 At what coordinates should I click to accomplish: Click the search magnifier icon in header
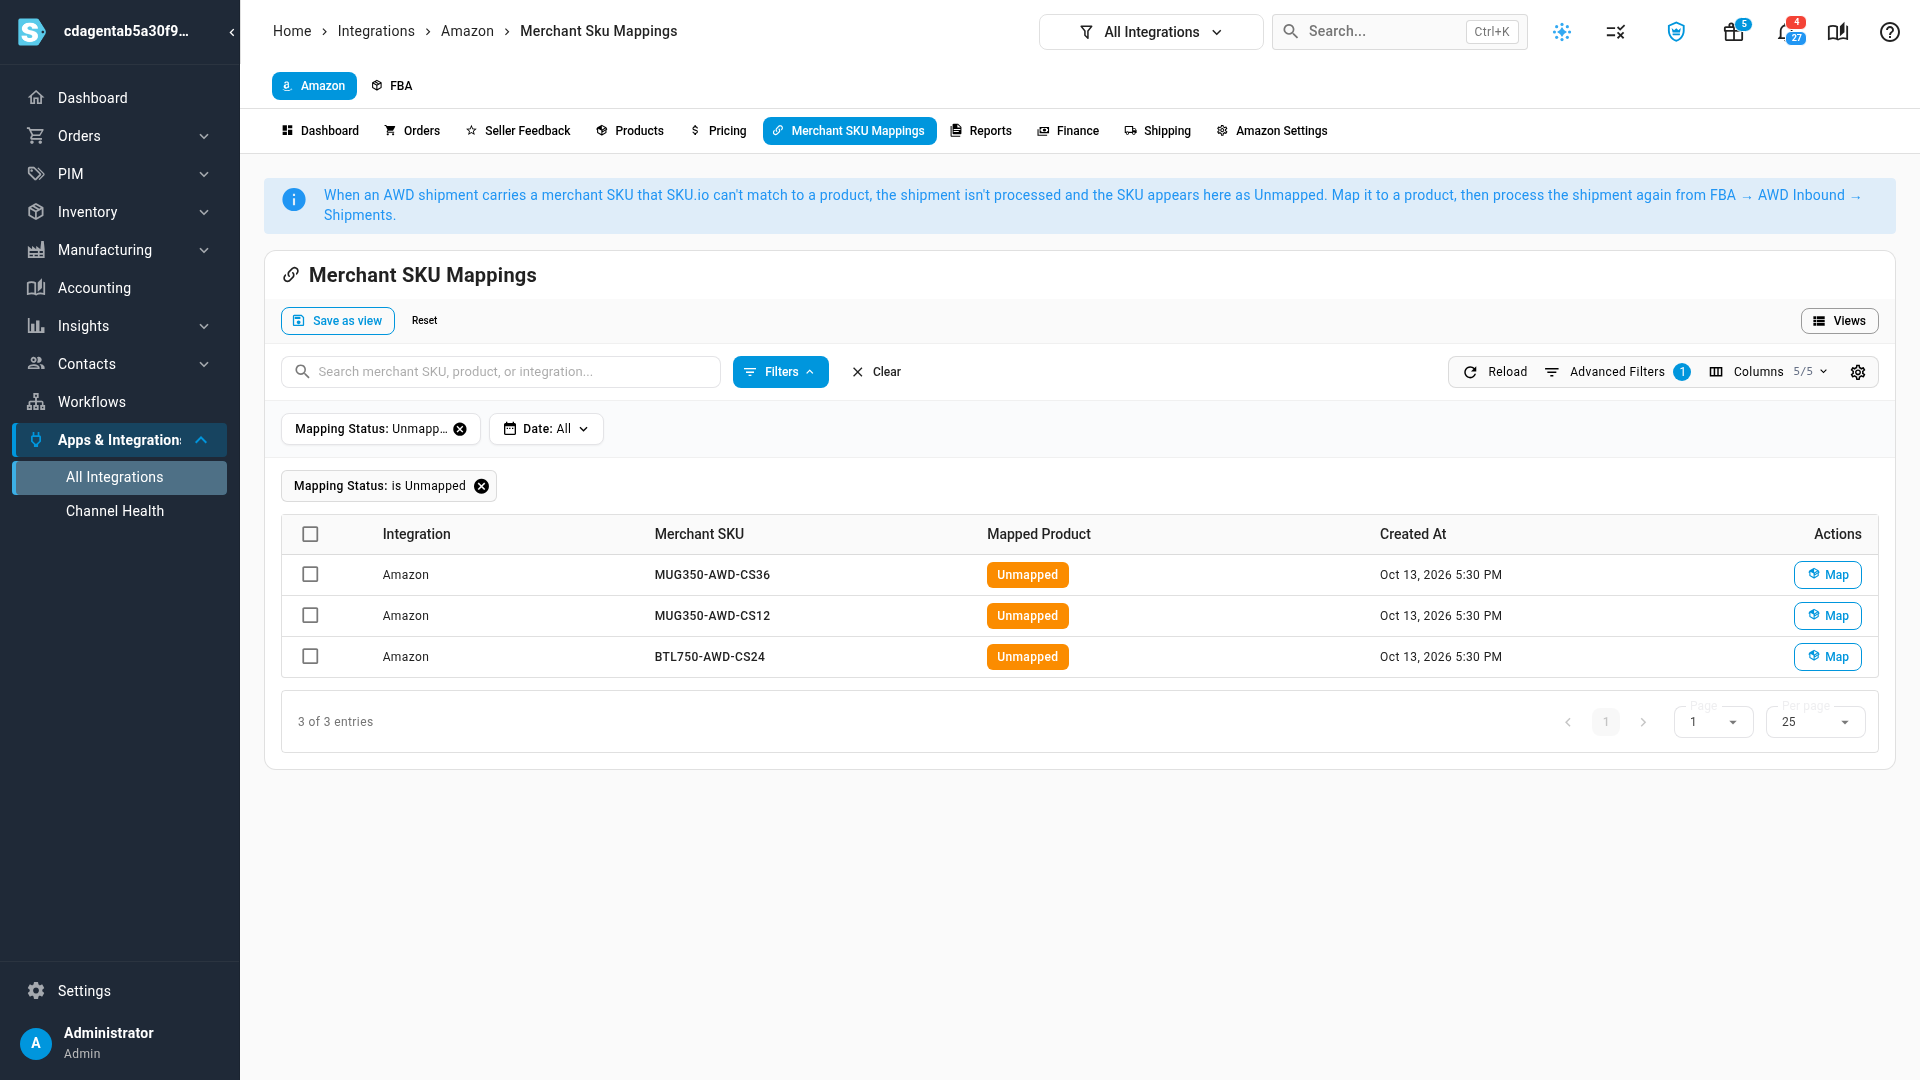(x=1291, y=32)
